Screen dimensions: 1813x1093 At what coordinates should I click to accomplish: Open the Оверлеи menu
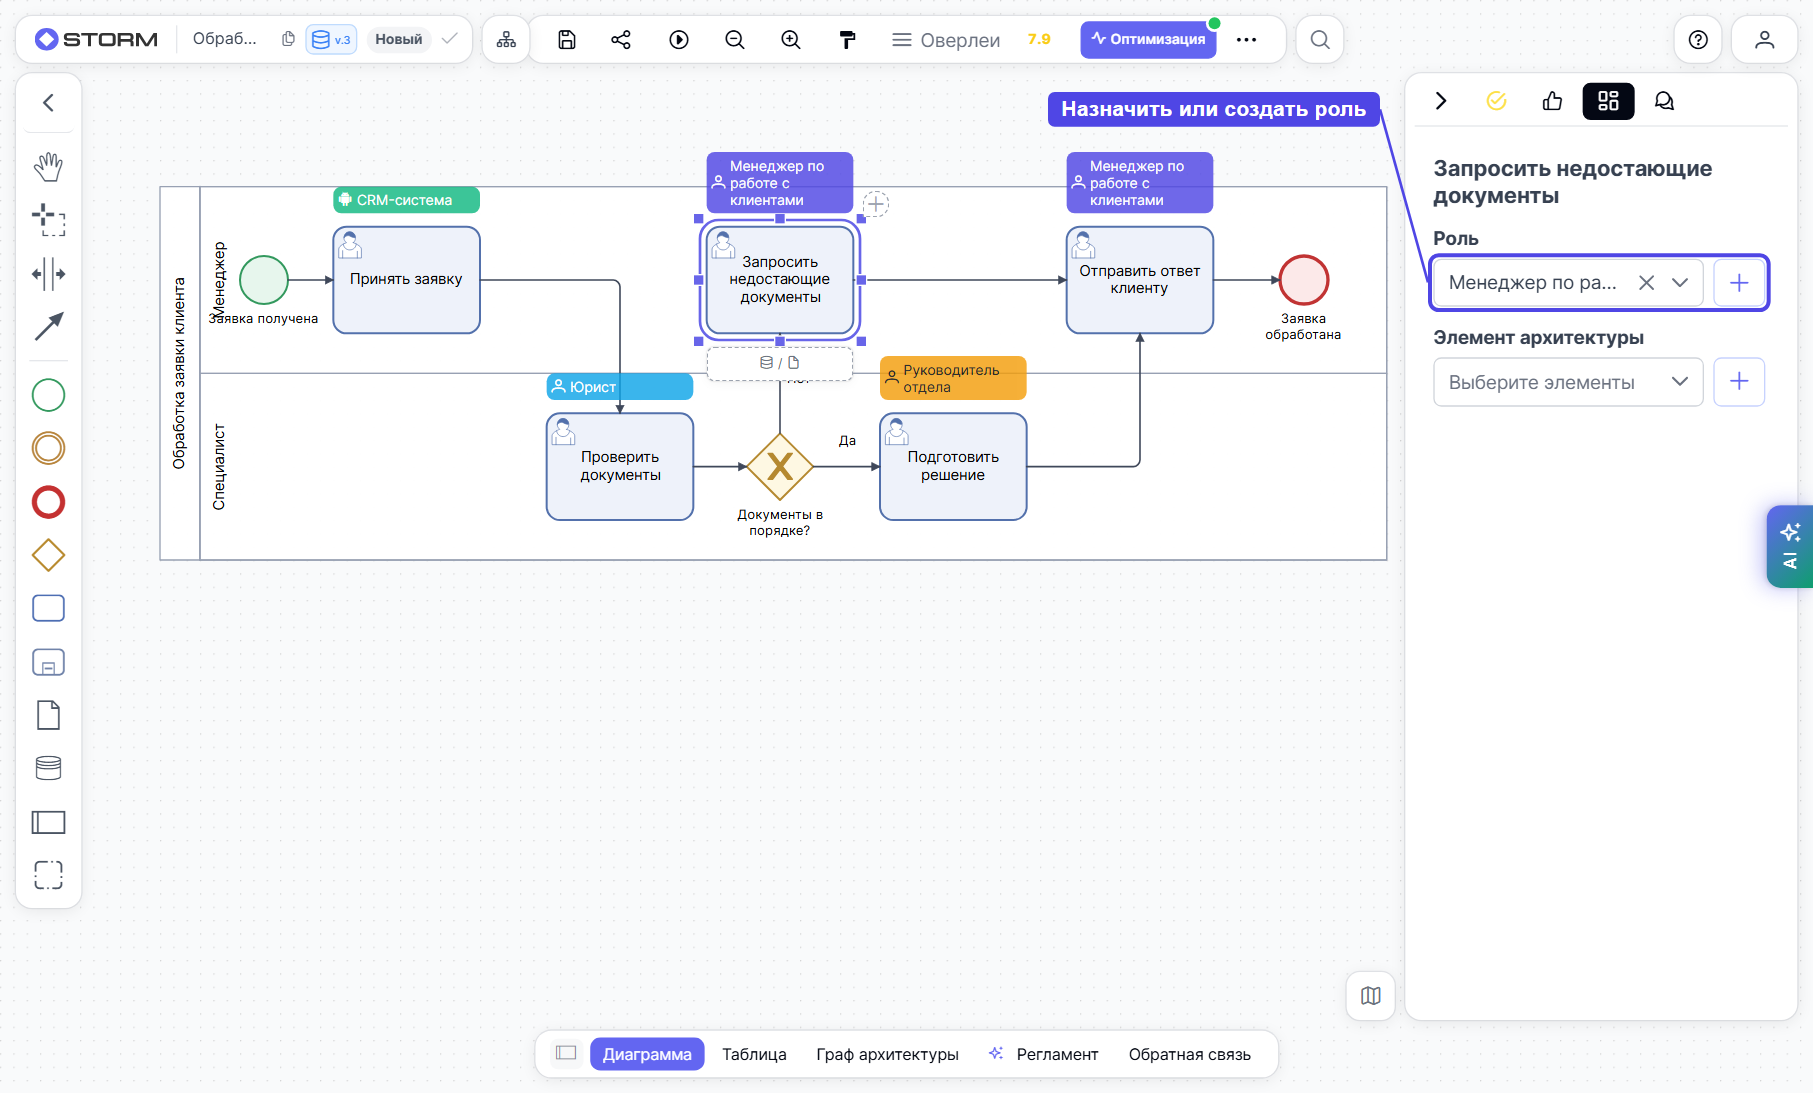coord(946,40)
